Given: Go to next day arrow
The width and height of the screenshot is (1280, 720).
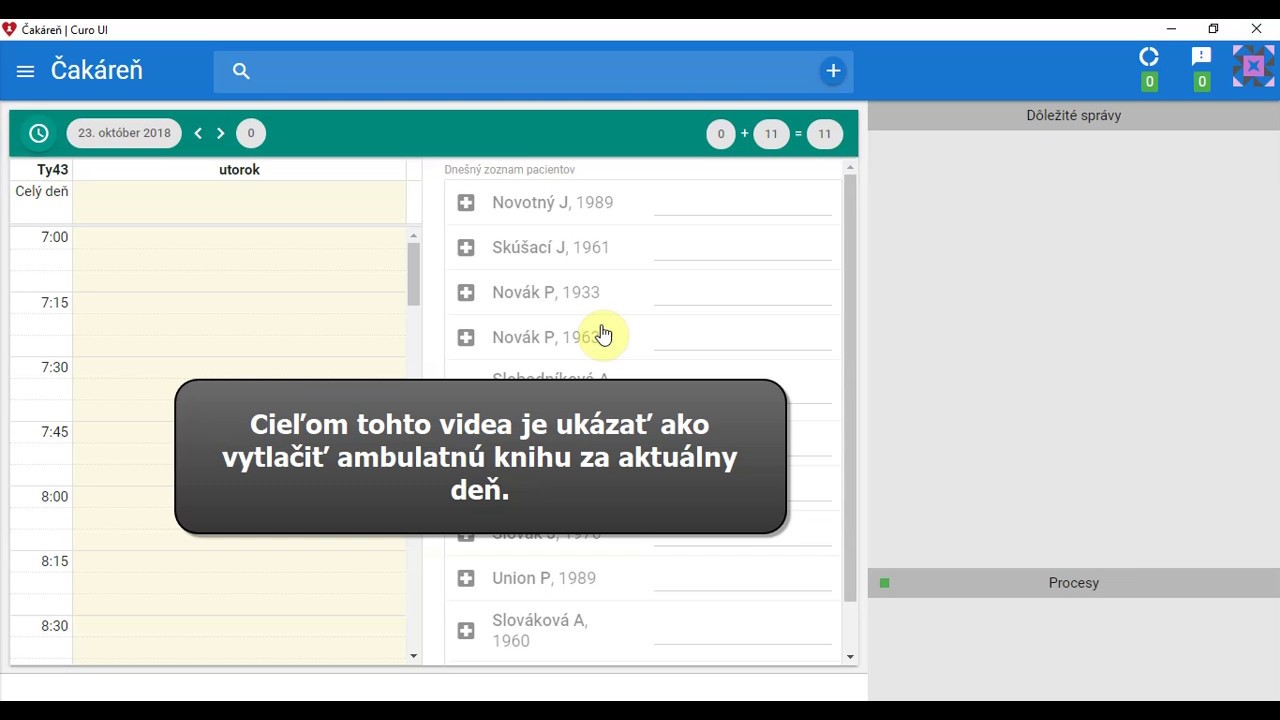Looking at the screenshot, I should [x=221, y=133].
